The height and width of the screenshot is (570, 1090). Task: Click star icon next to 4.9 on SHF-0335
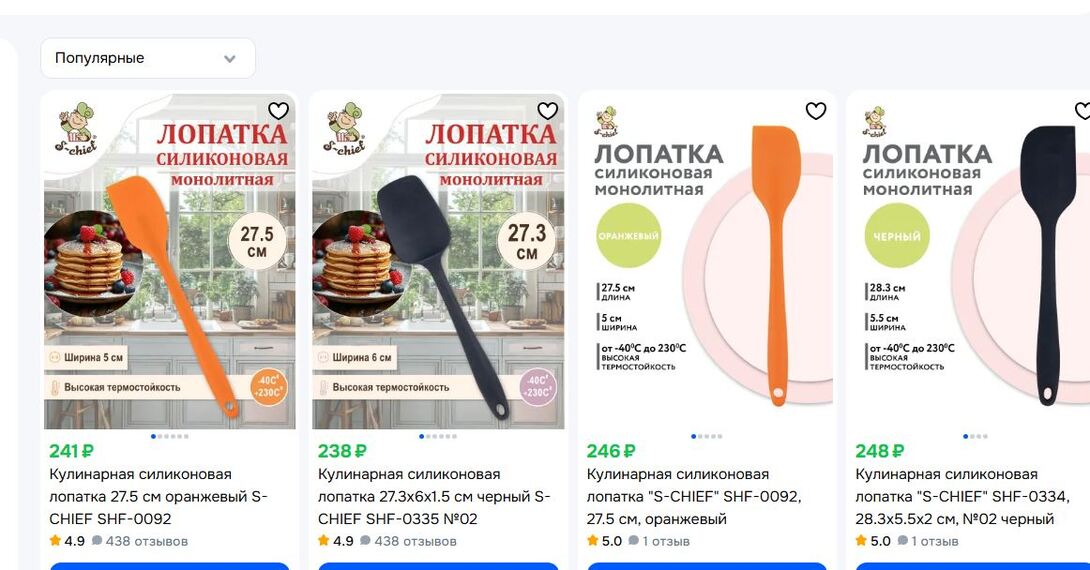pos(323,540)
